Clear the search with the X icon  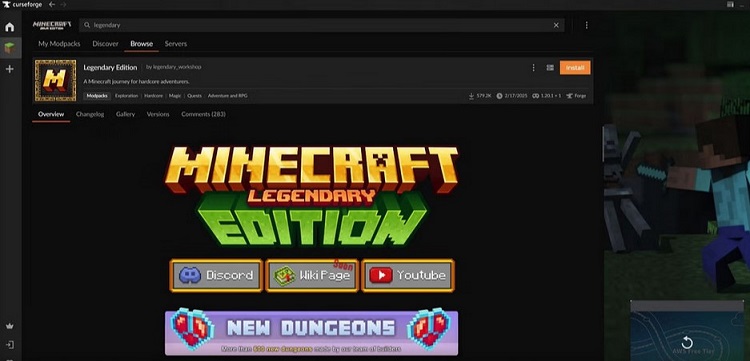pos(556,25)
